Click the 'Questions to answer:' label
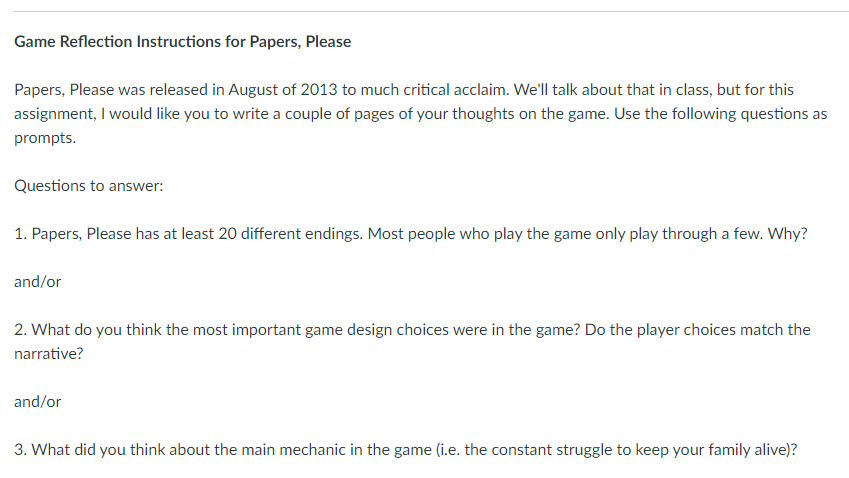Viewport: 849px width, 478px height. click(x=81, y=186)
